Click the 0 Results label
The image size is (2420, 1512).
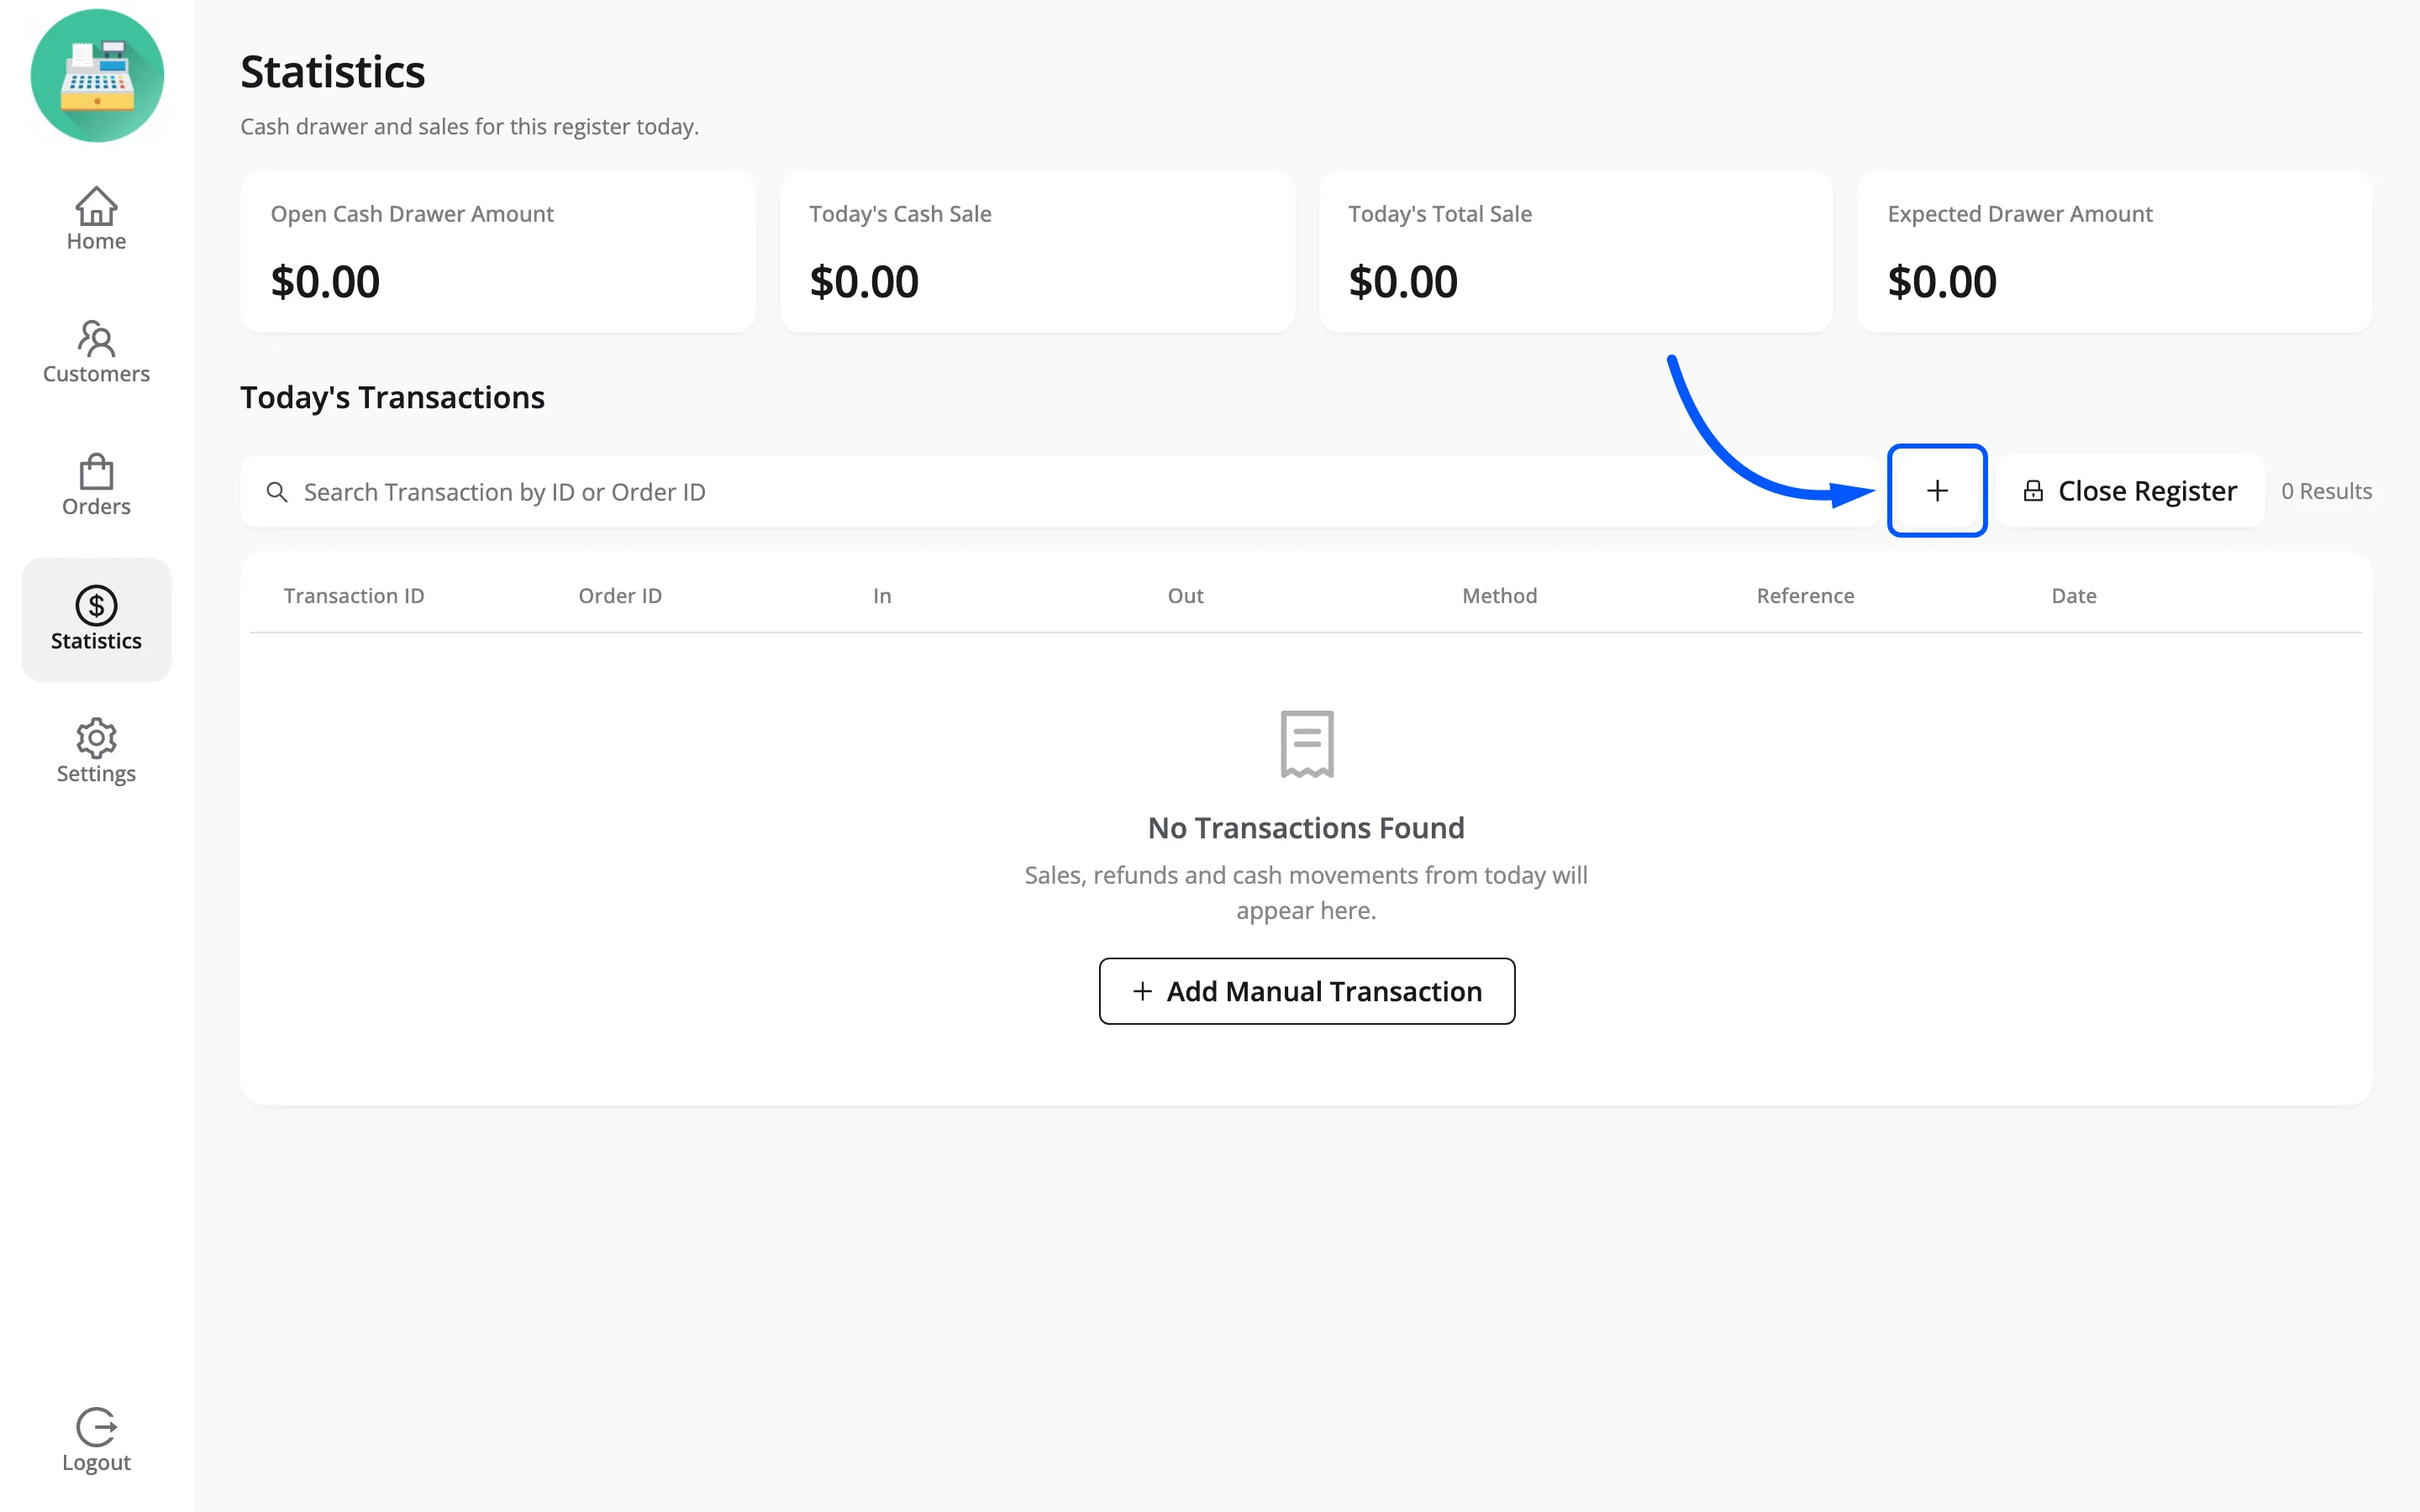(x=2326, y=491)
